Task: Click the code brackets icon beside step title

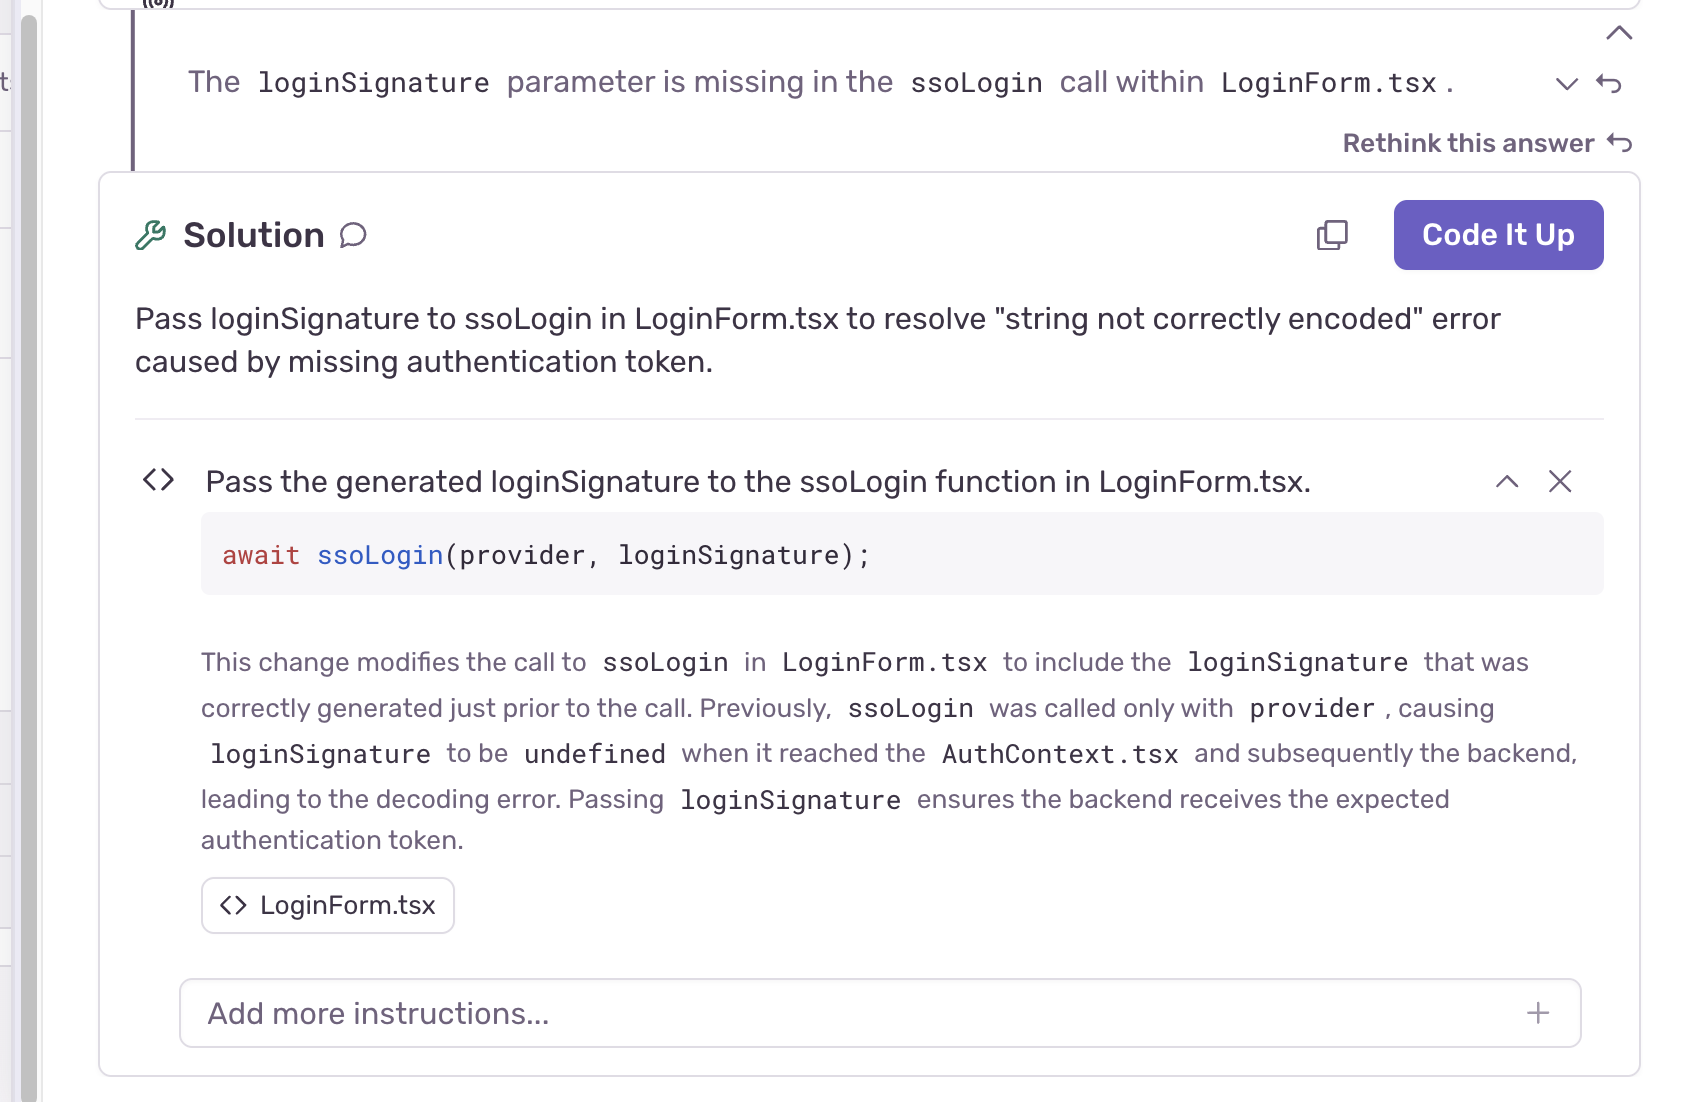Action: (x=159, y=480)
